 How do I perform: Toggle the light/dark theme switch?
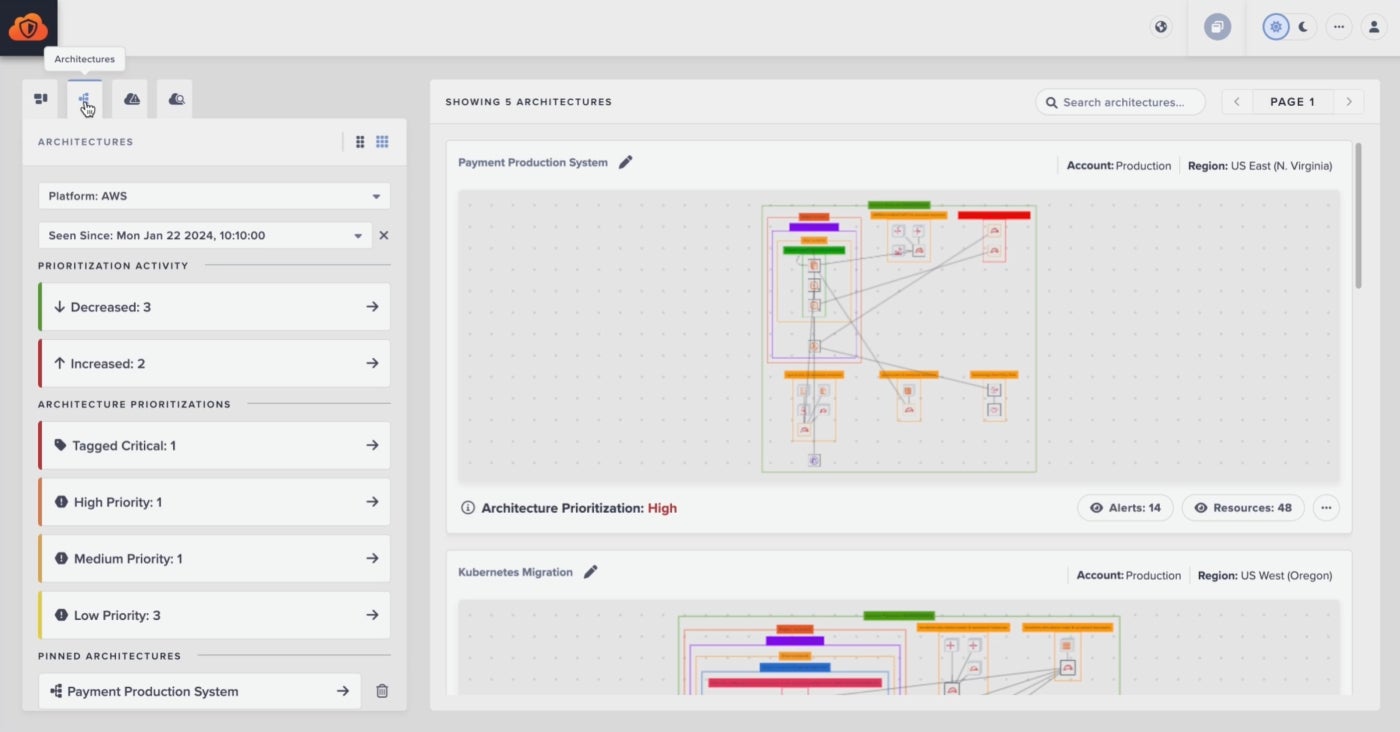tap(1289, 27)
